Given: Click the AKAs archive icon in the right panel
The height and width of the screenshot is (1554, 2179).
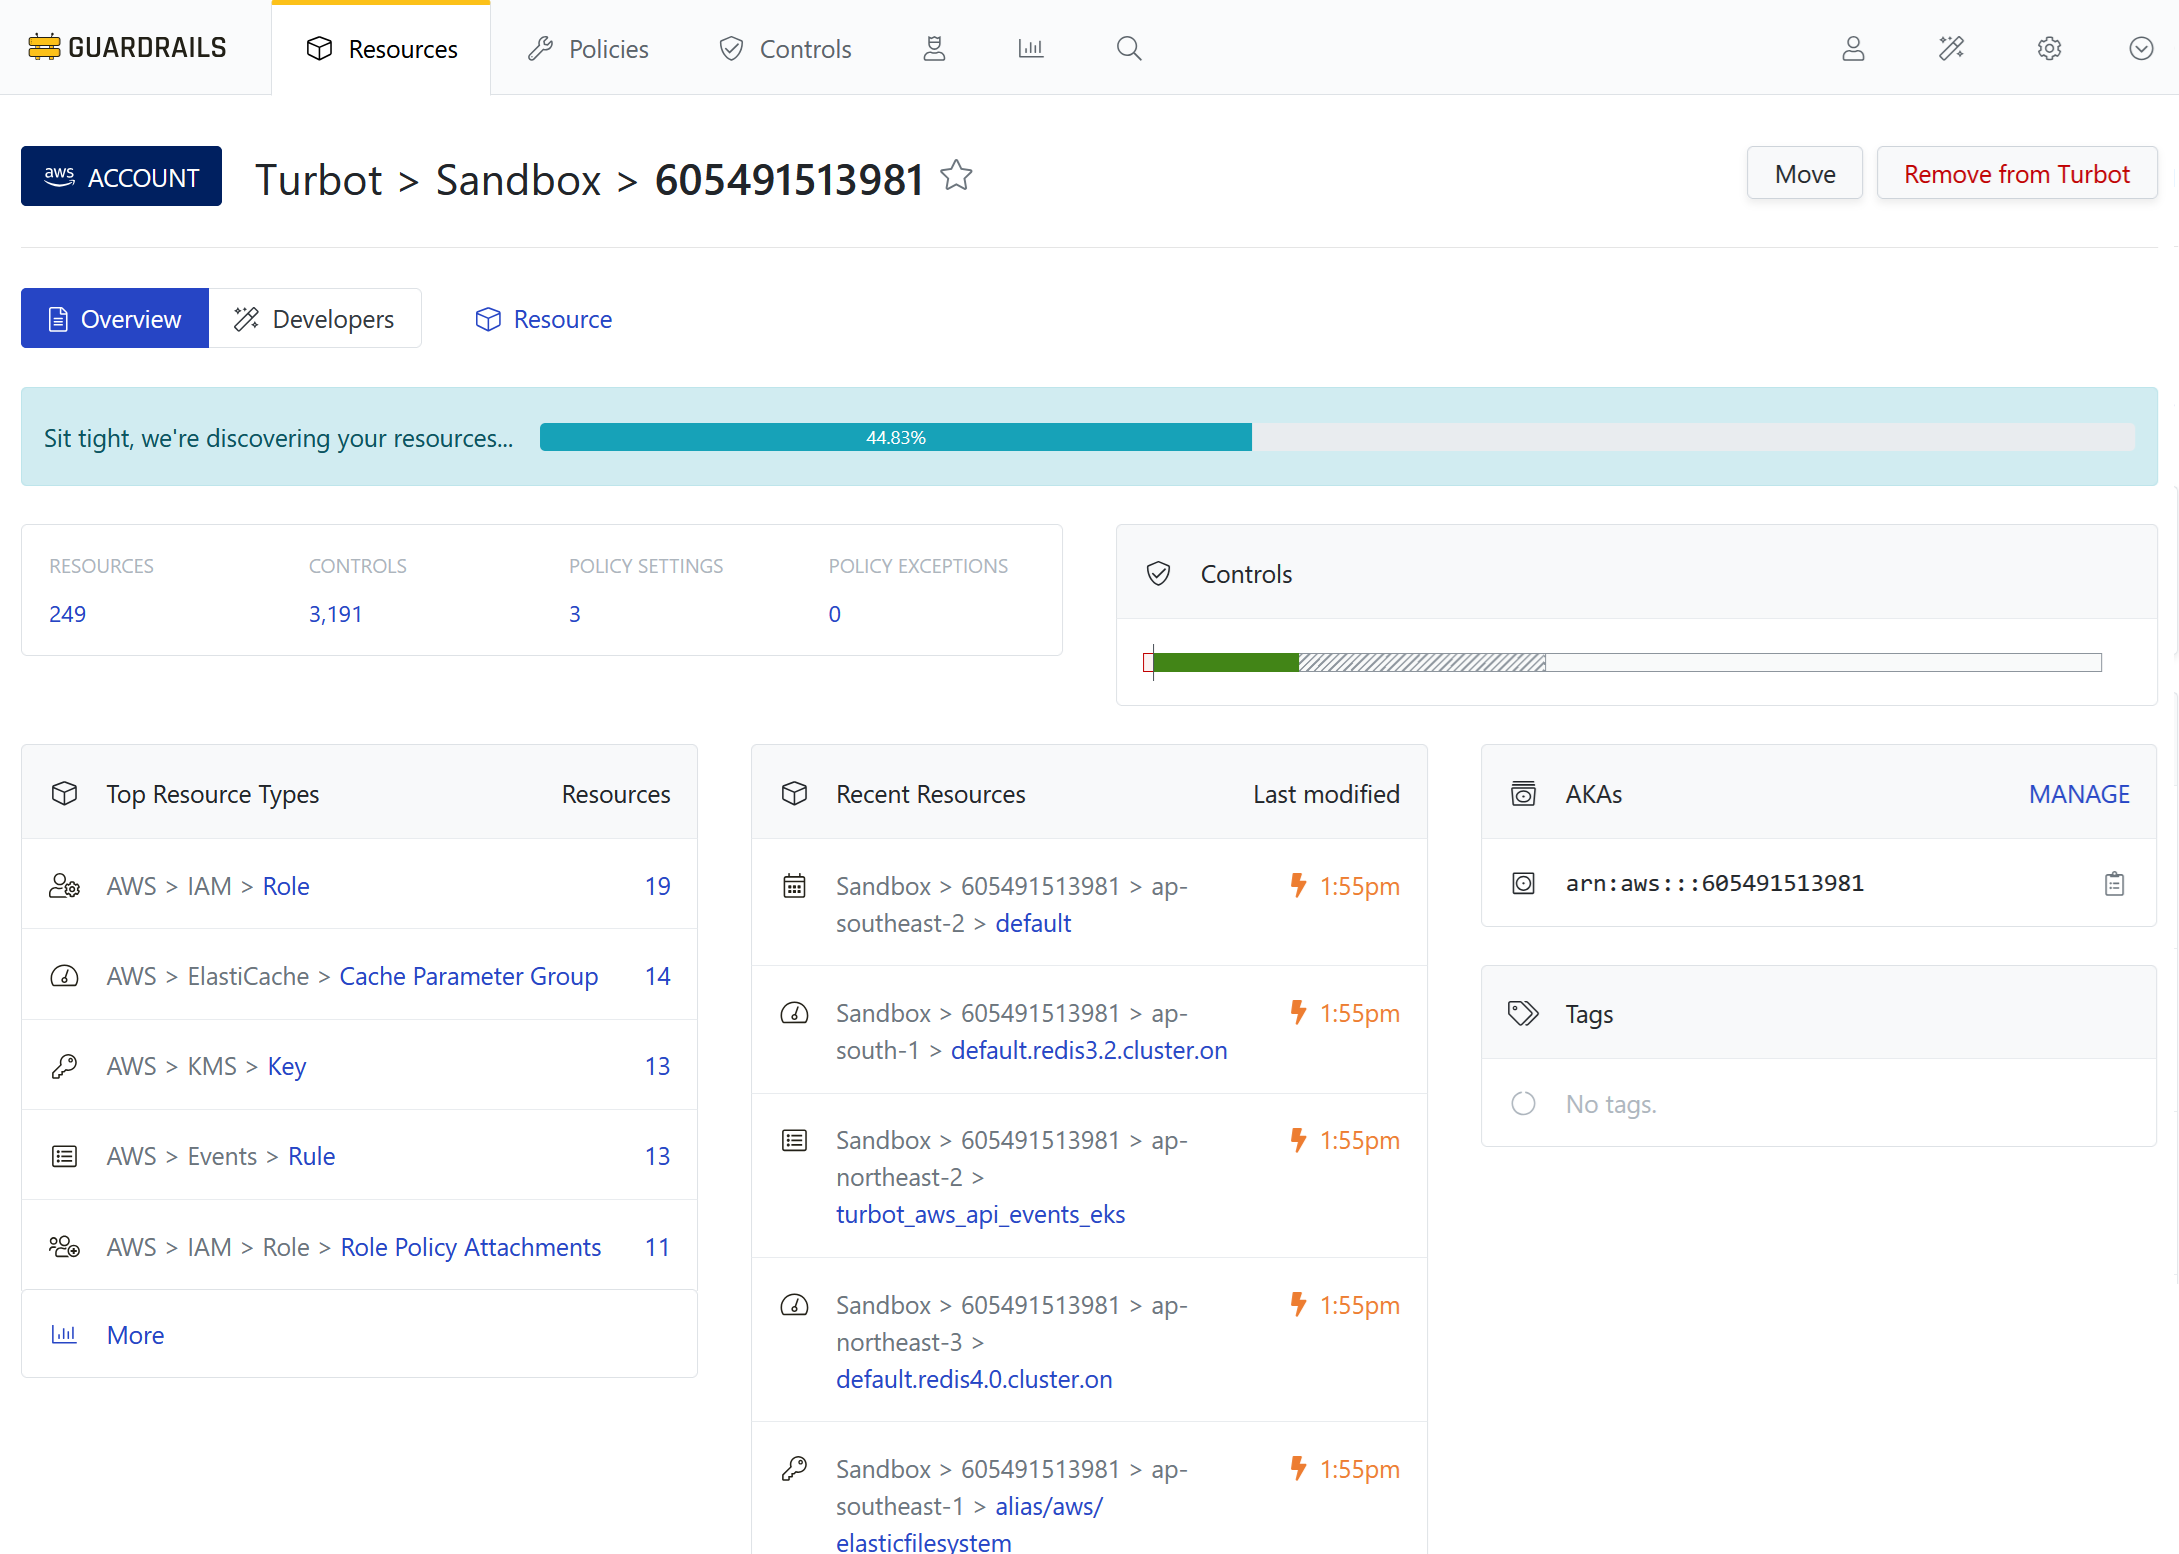Looking at the screenshot, I should [x=1524, y=793].
